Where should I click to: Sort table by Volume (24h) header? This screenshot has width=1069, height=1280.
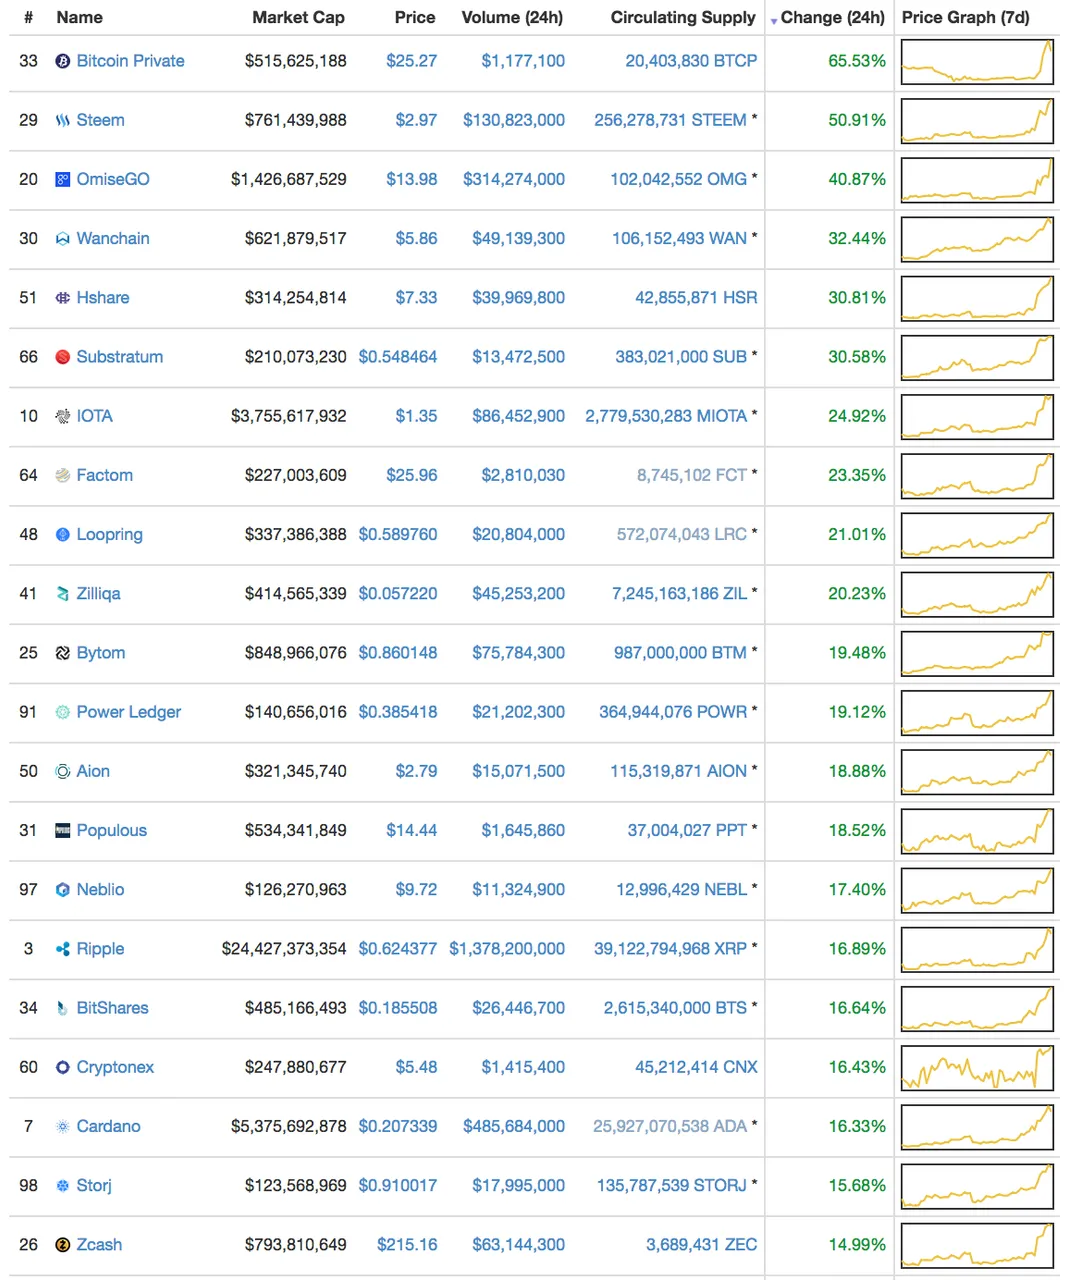pyautogui.click(x=512, y=18)
